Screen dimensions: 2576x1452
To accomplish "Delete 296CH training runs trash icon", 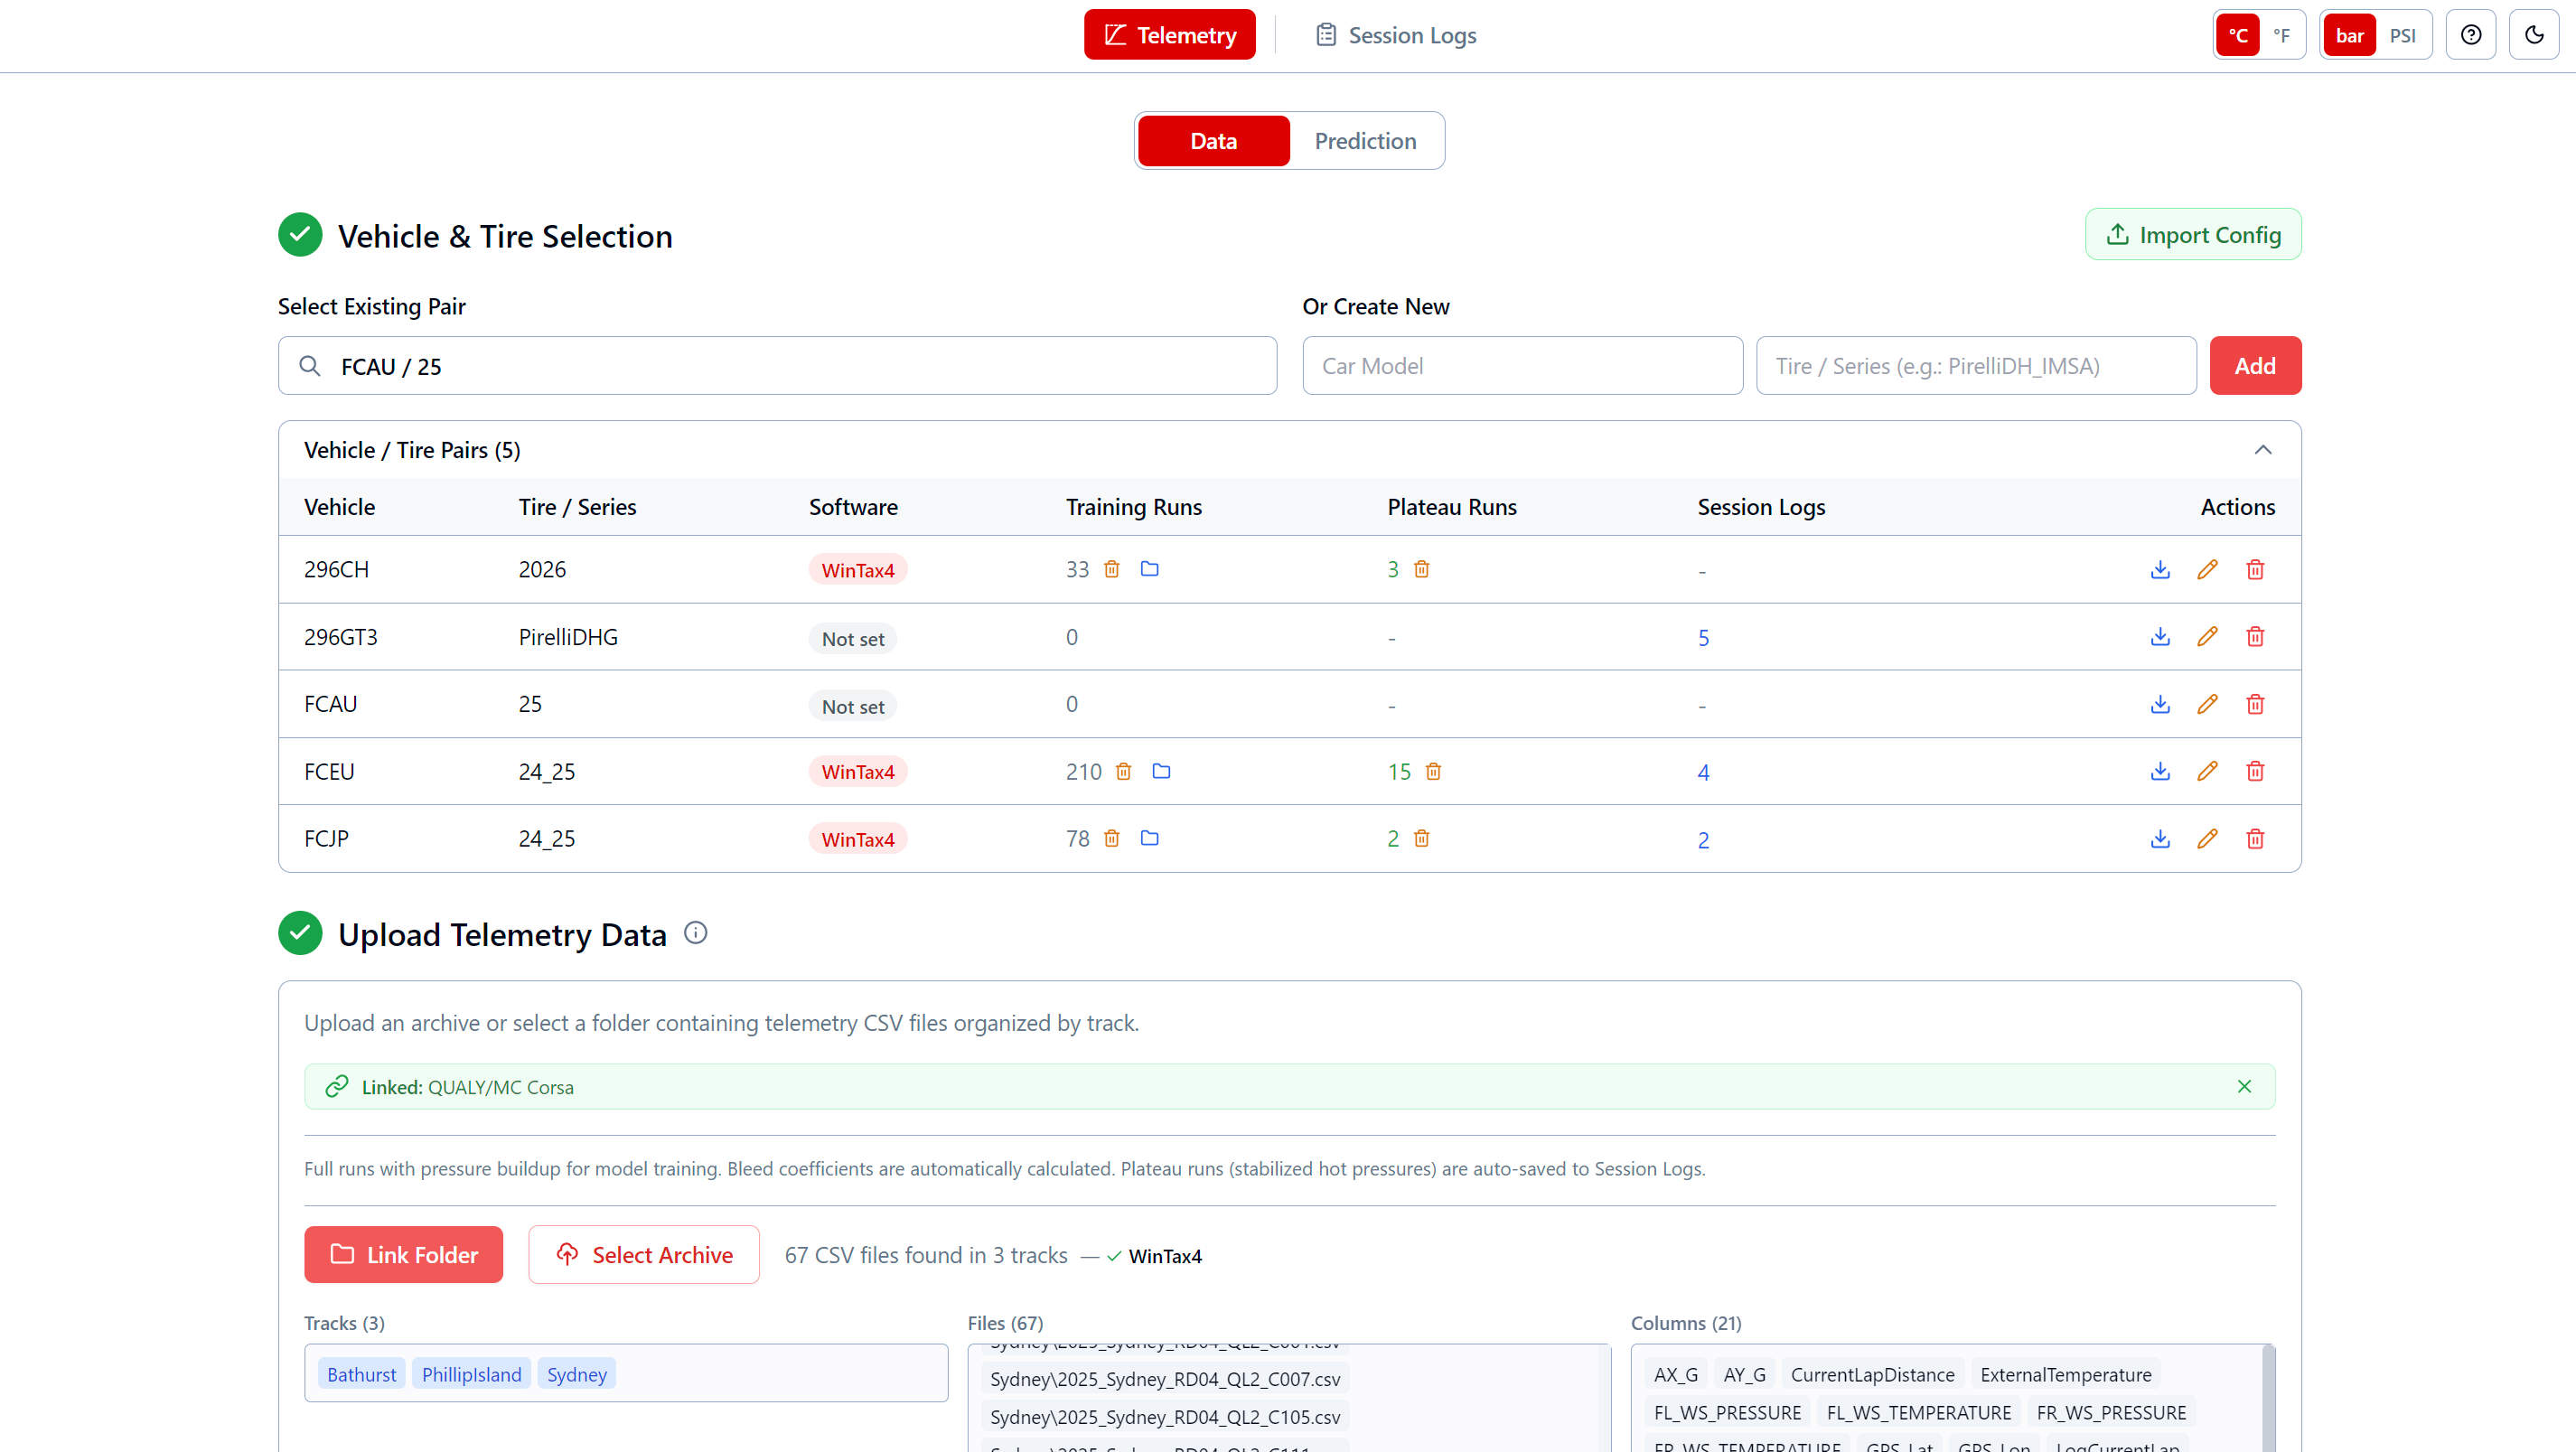I will (x=1111, y=569).
